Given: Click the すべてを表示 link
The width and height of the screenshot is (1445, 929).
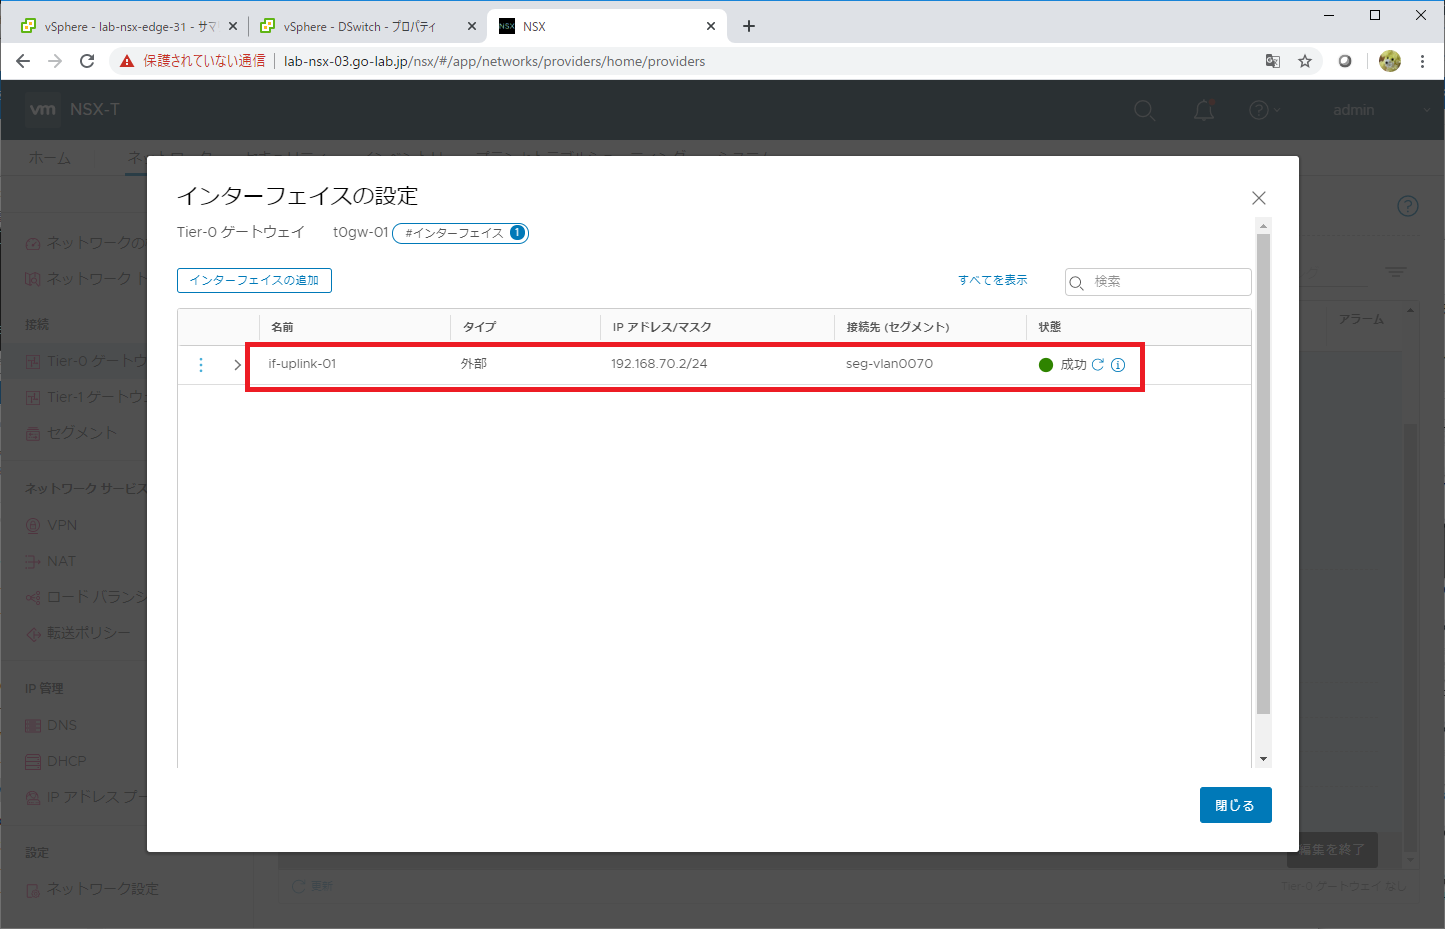Looking at the screenshot, I should point(993,280).
